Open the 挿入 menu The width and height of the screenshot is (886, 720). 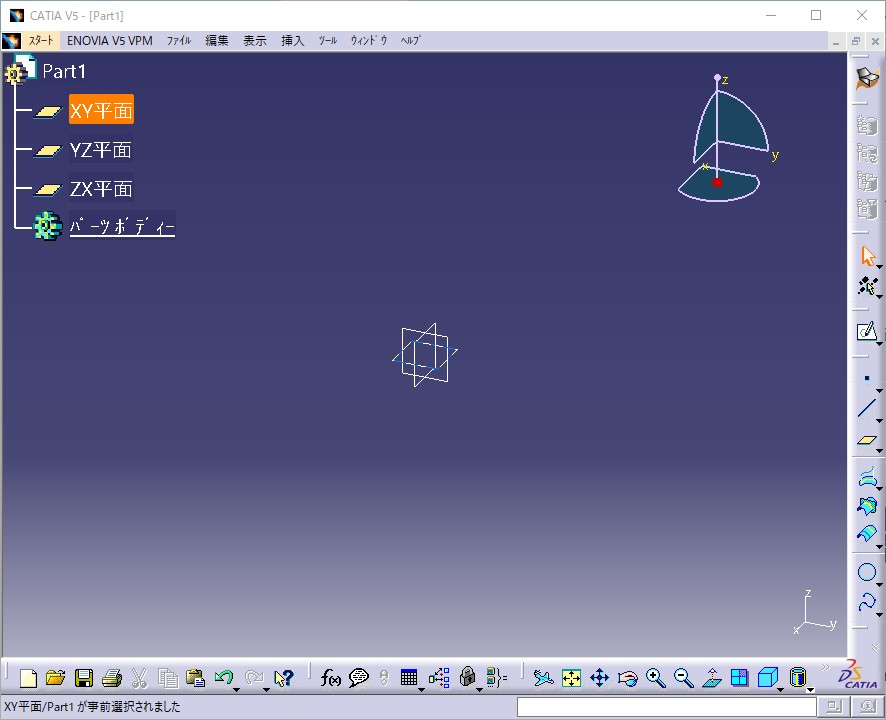(293, 41)
